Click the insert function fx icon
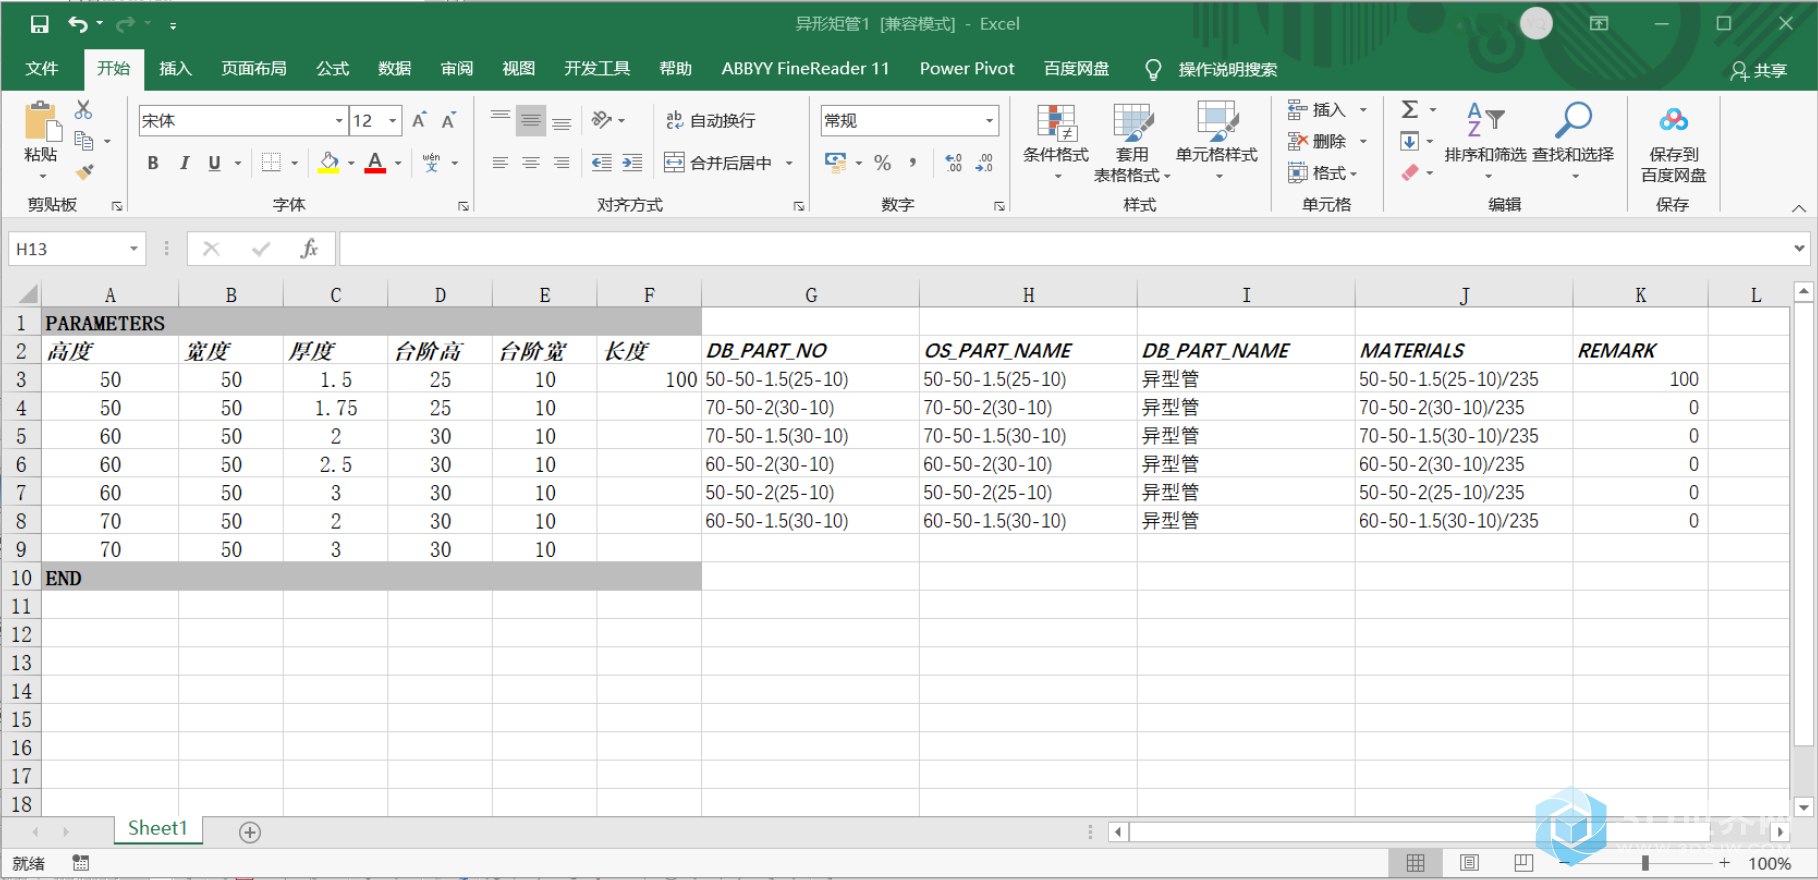The width and height of the screenshot is (1818, 880). [310, 249]
